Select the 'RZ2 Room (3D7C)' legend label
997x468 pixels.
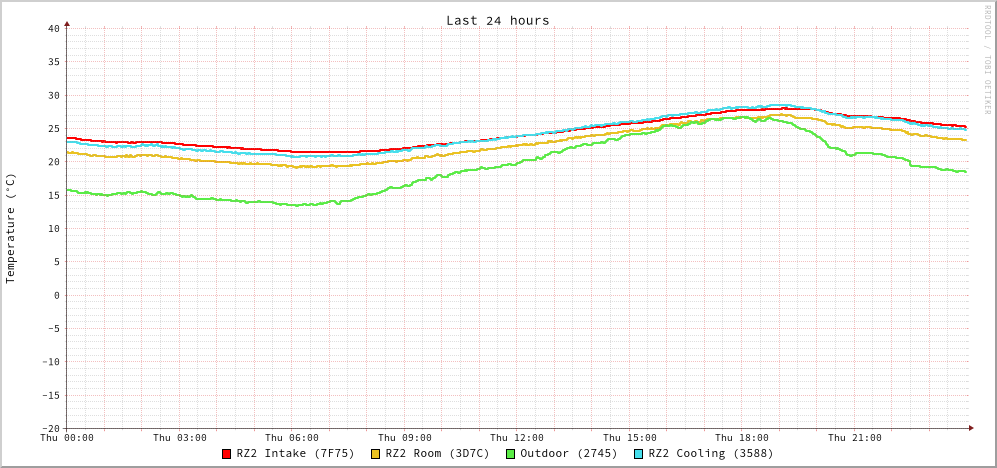(x=437, y=453)
